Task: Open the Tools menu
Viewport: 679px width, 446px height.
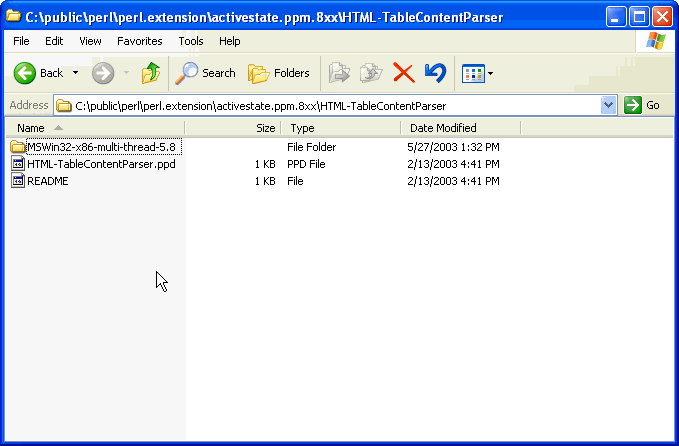Action: point(191,41)
